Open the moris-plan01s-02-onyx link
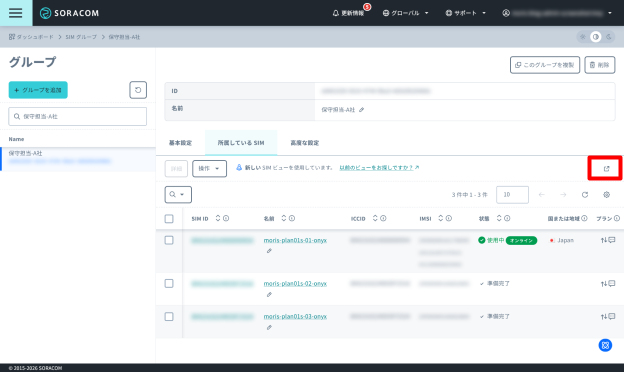 (295, 284)
